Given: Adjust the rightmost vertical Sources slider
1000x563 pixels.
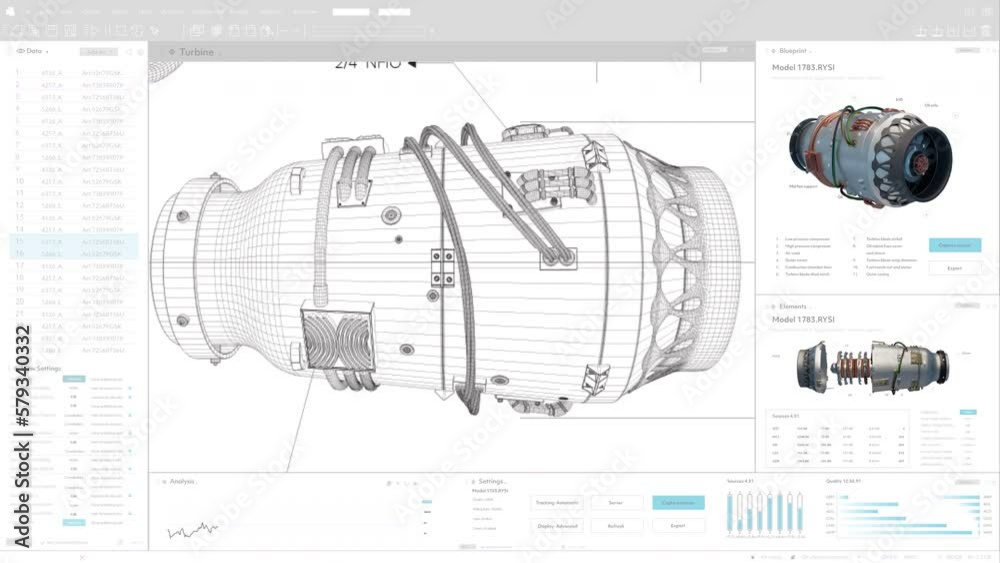Looking at the screenshot, I should pyautogui.click(x=800, y=512).
